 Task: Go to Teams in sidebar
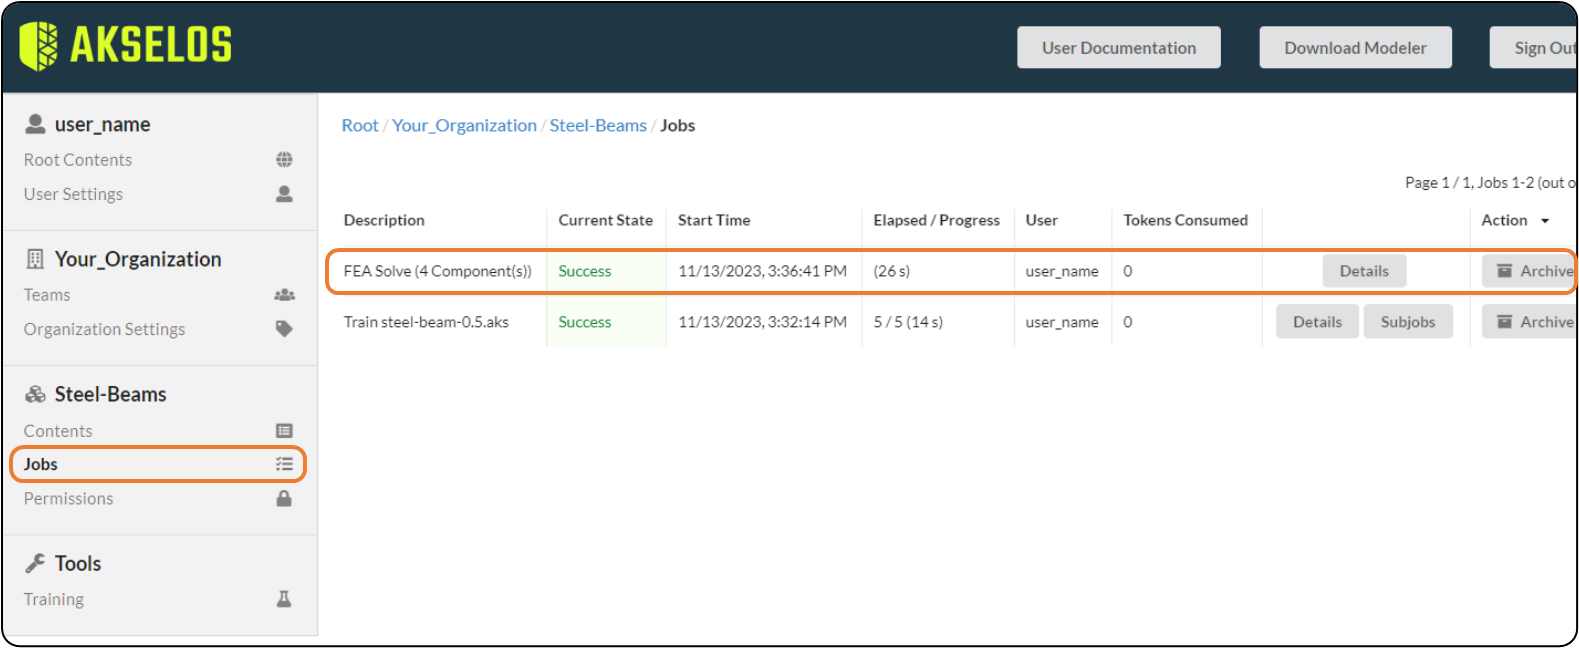coord(47,295)
